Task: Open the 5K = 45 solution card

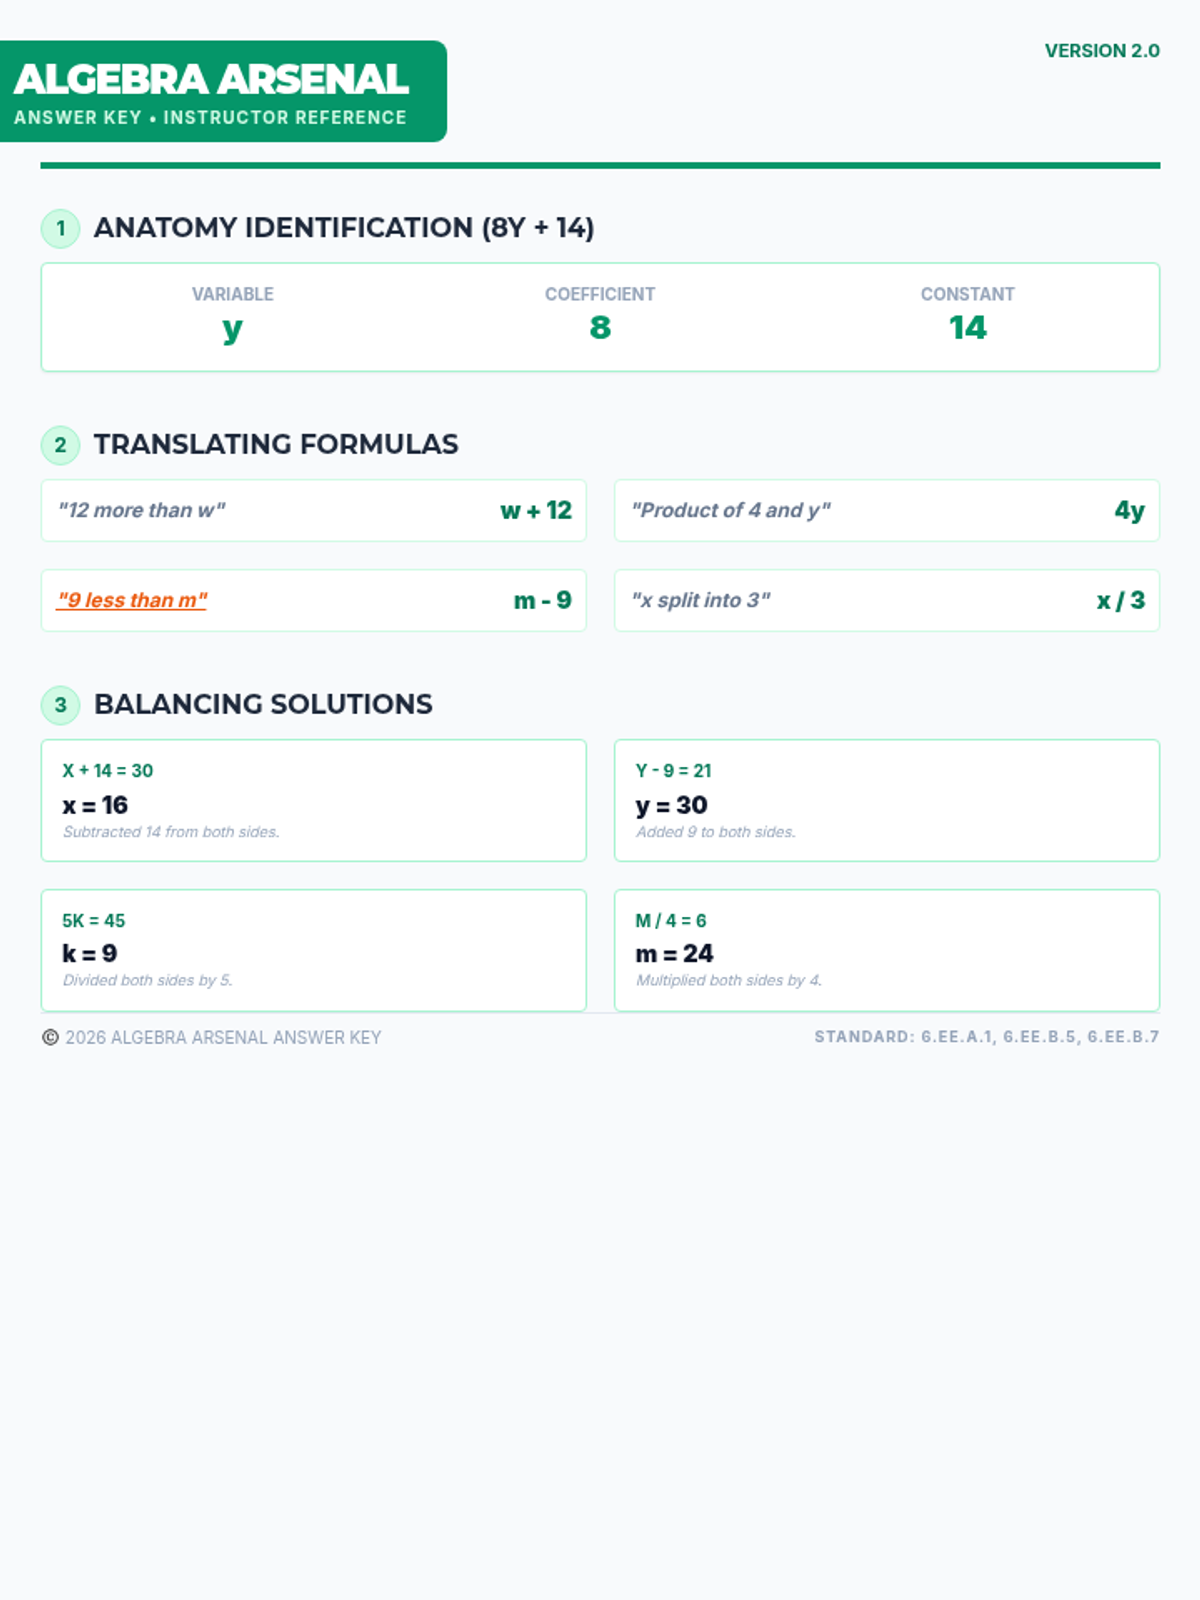Action: tap(313, 950)
